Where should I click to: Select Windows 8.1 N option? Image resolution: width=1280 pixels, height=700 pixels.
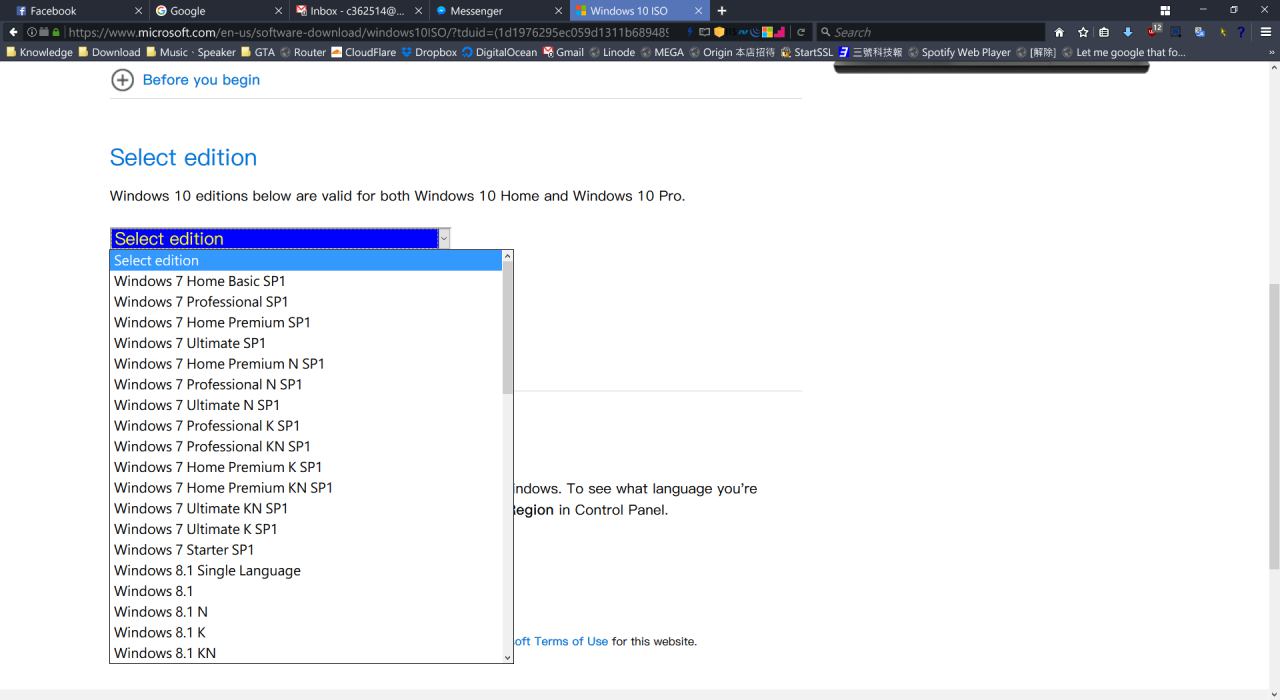tap(305, 611)
